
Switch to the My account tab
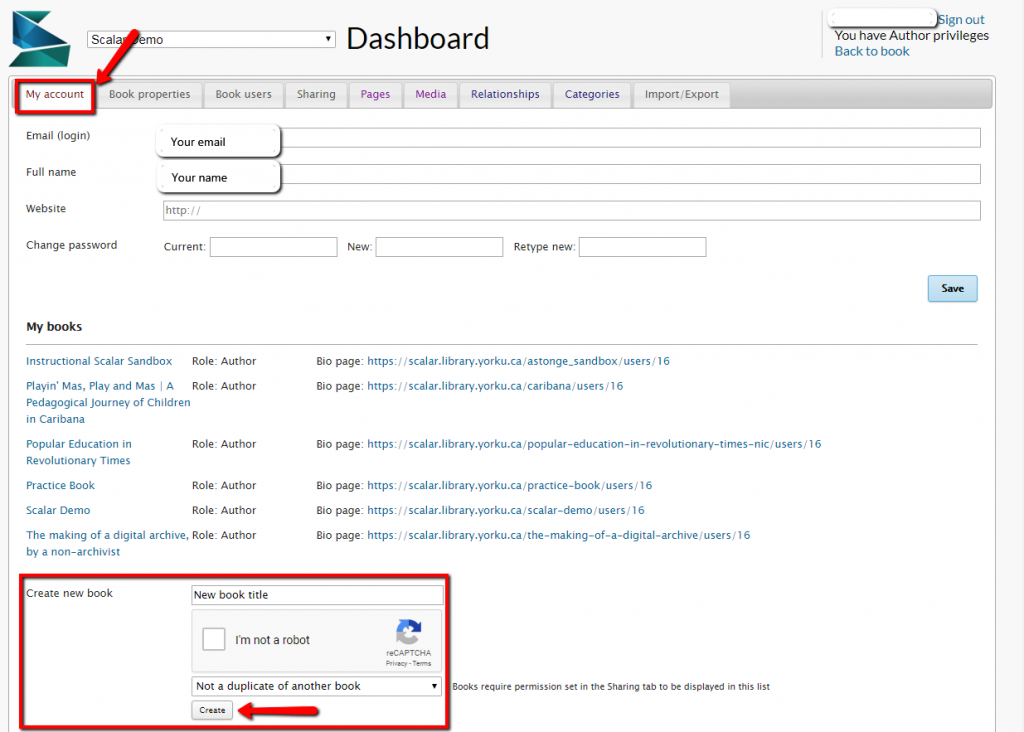(x=55, y=95)
